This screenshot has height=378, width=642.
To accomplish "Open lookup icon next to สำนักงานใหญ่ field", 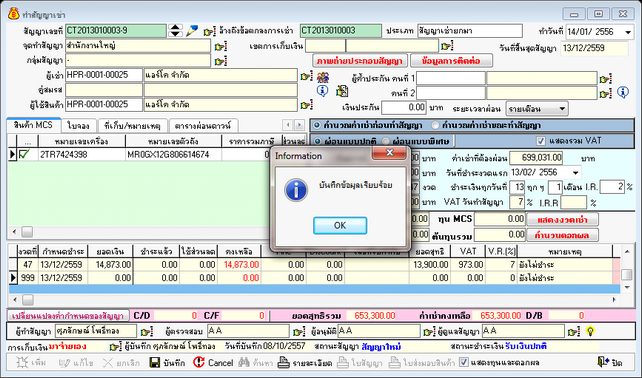I will 221,46.
